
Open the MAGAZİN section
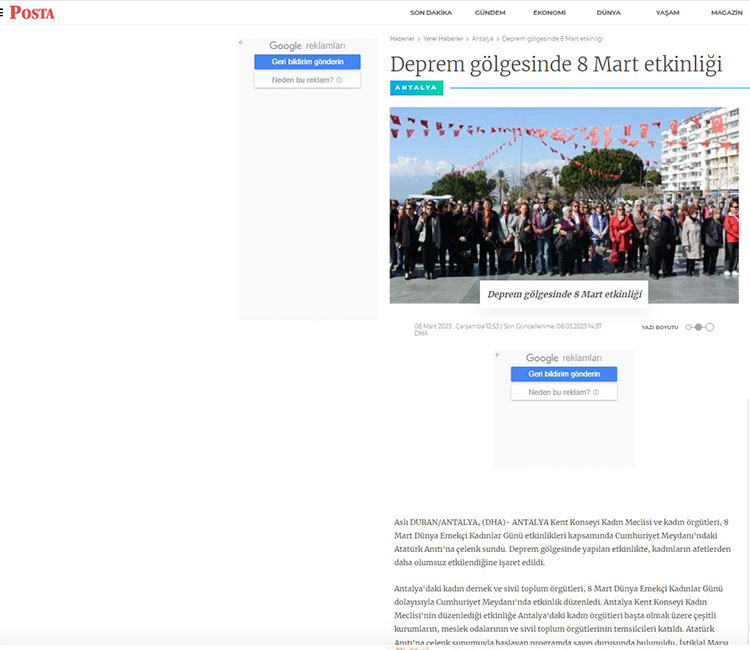(727, 12)
